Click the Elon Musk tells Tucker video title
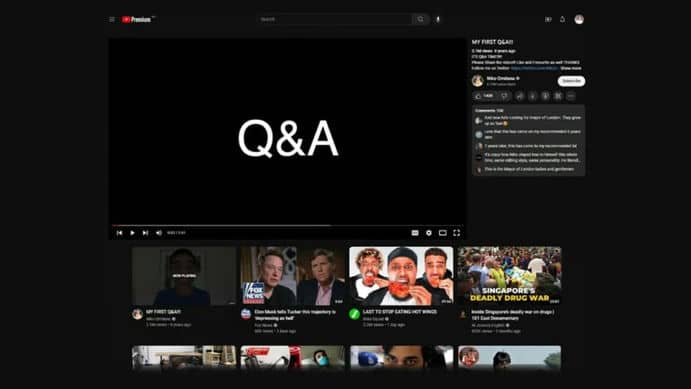 (x=295, y=315)
